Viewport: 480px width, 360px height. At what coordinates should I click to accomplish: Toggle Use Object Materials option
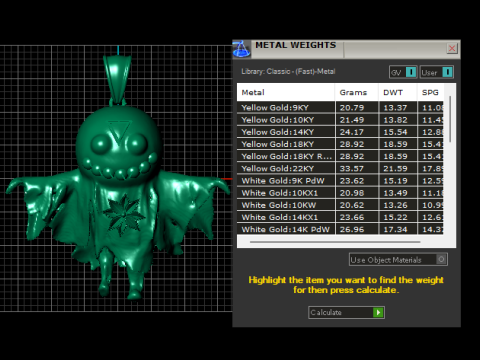pyautogui.click(x=398, y=259)
